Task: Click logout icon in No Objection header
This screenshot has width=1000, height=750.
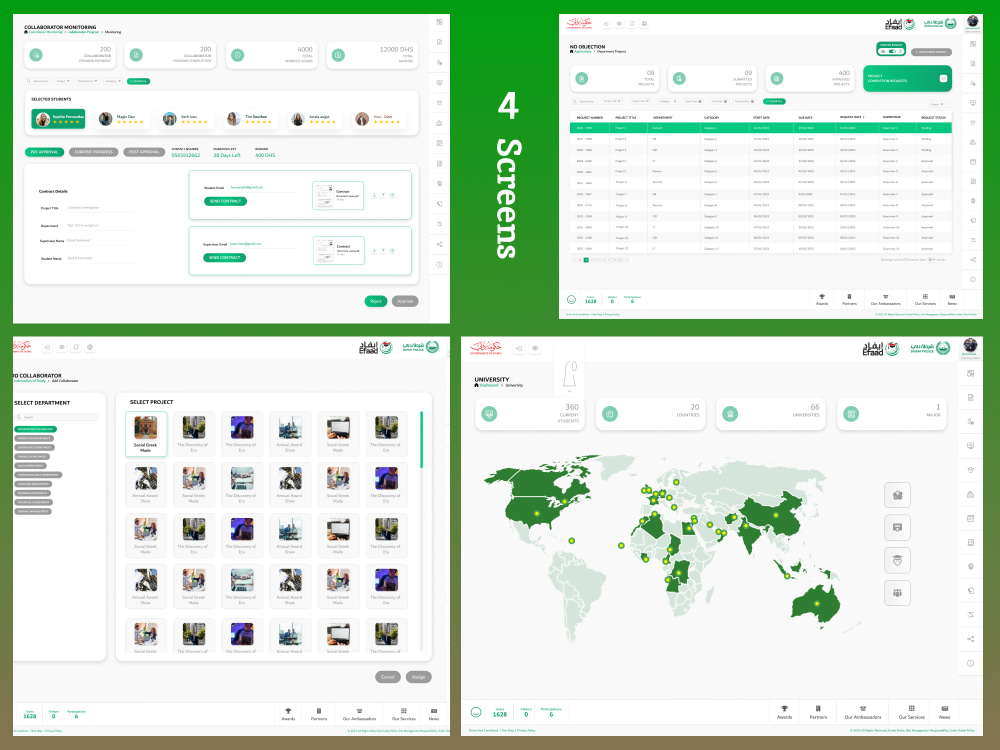Action: tap(606, 24)
